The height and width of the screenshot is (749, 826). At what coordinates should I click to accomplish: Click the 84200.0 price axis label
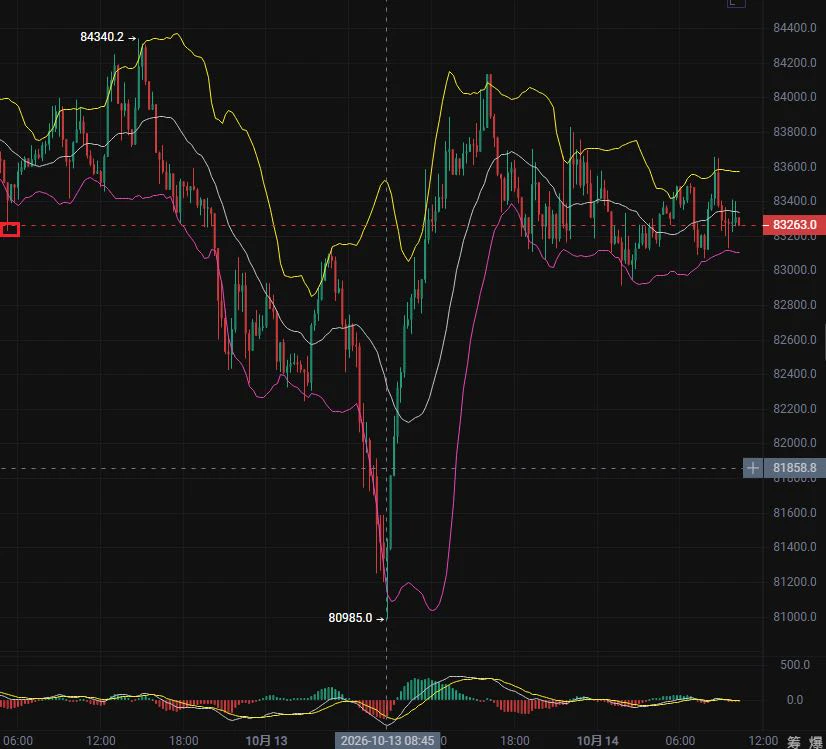click(x=794, y=63)
